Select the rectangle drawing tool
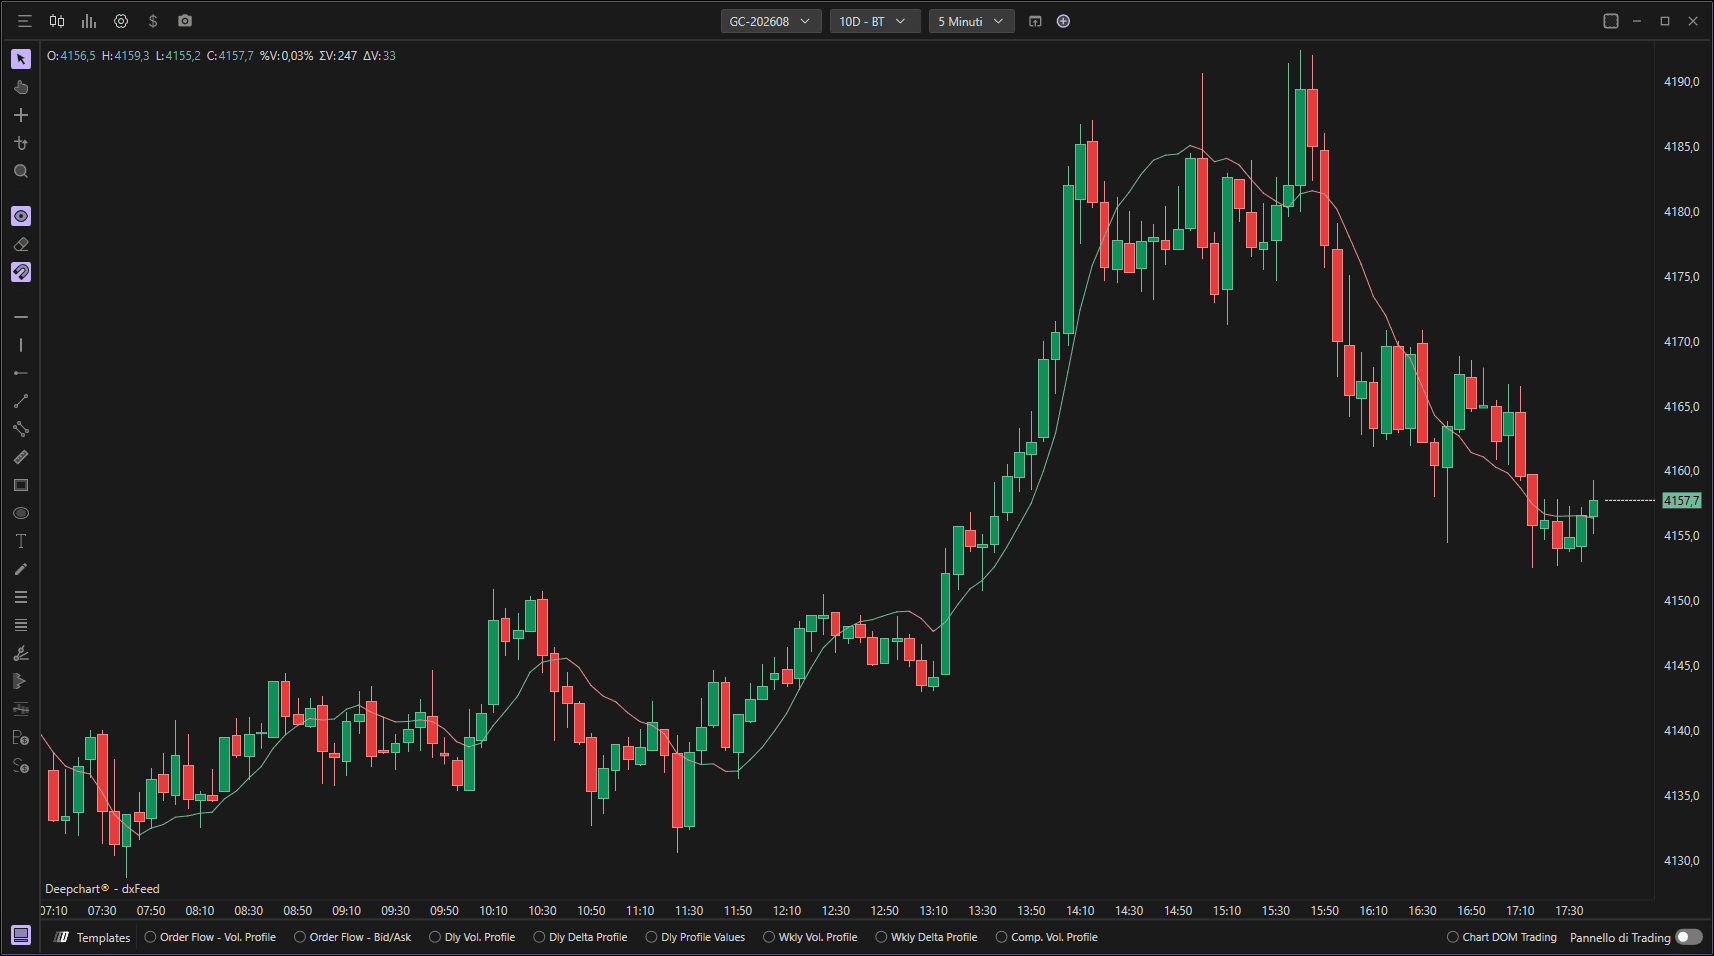Image resolution: width=1714 pixels, height=956 pixels. pyautogui.click(x=21, y=485)
